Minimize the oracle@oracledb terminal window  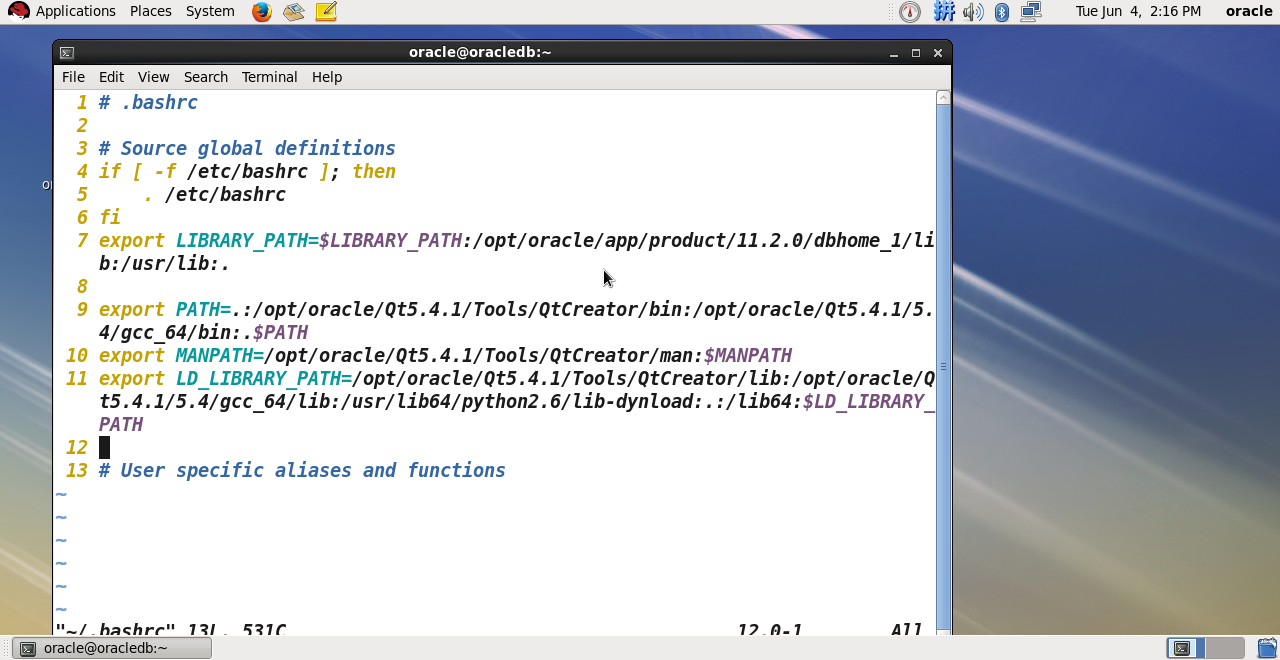[893, 53]
